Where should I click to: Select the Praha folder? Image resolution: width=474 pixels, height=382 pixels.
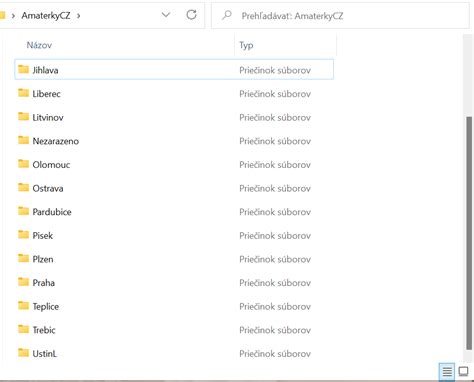pyautogui.click(x=174, y=283)
